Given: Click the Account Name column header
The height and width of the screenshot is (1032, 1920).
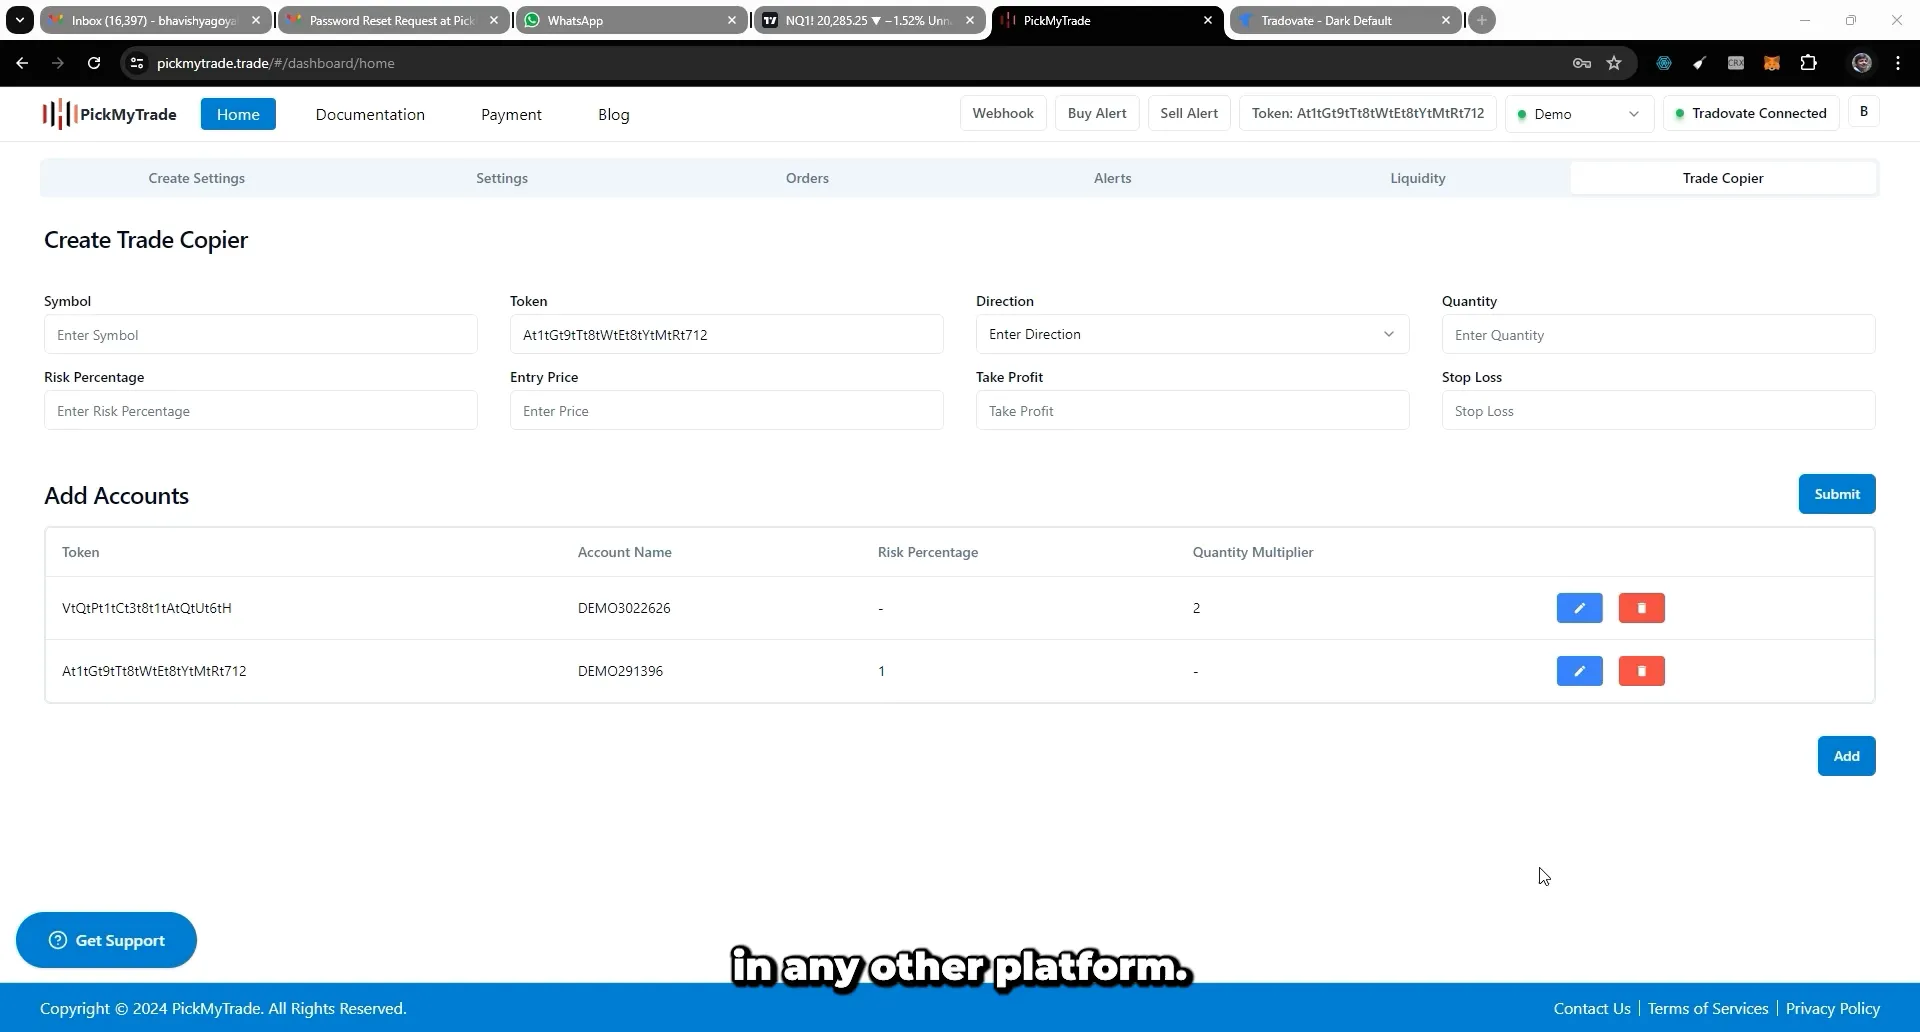Looking at the screenshot, I should tap(625, 552).
